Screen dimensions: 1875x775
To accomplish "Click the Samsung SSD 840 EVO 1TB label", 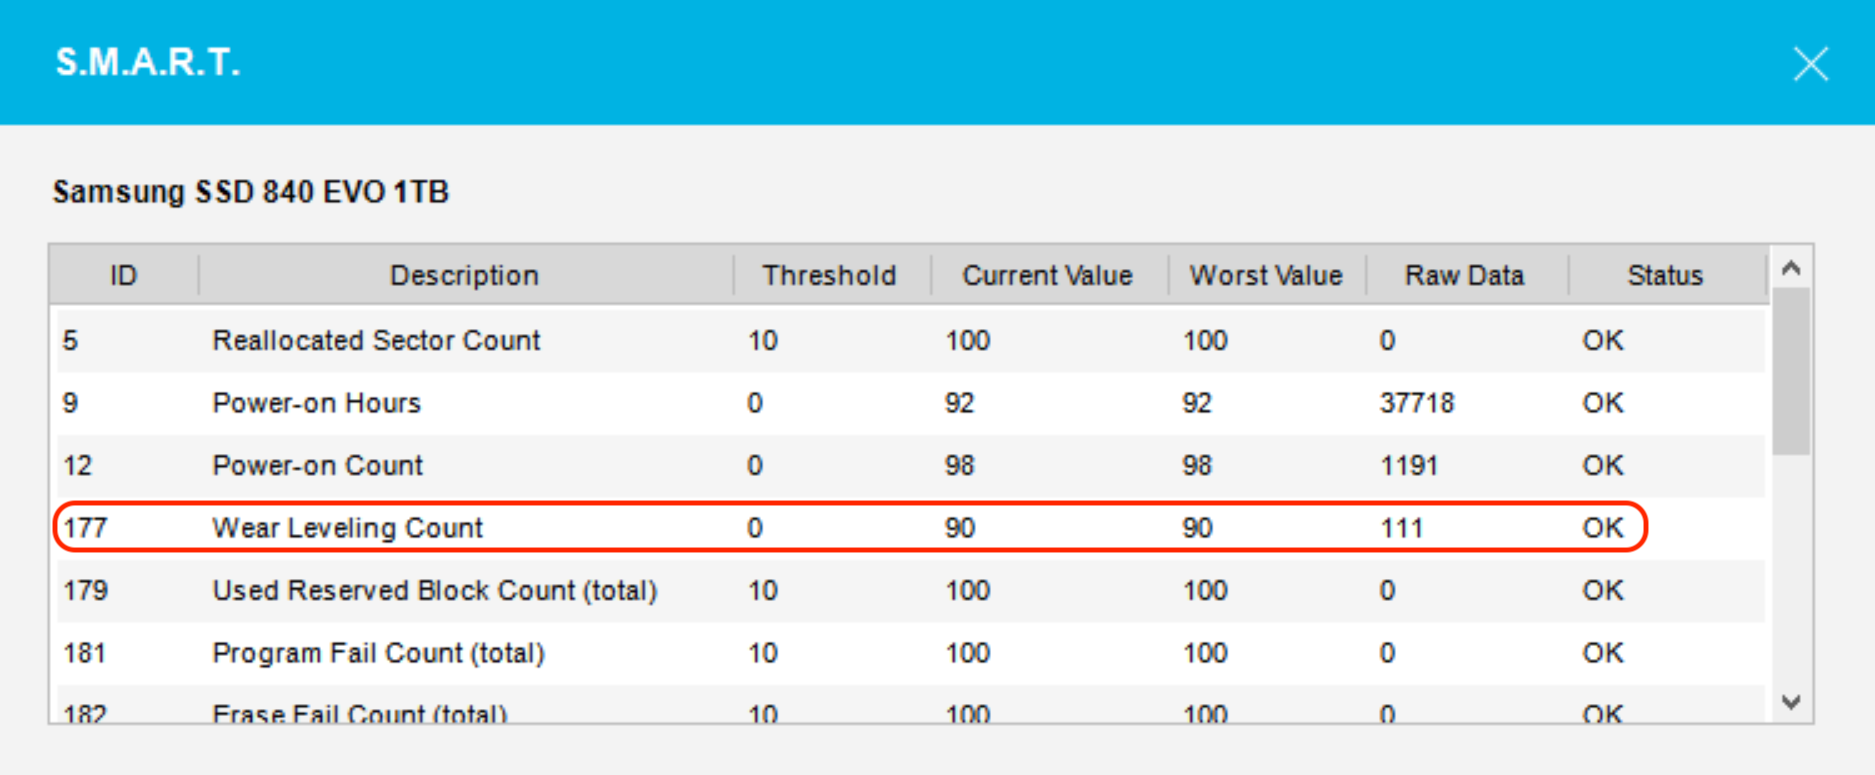I will click(250, 192).
